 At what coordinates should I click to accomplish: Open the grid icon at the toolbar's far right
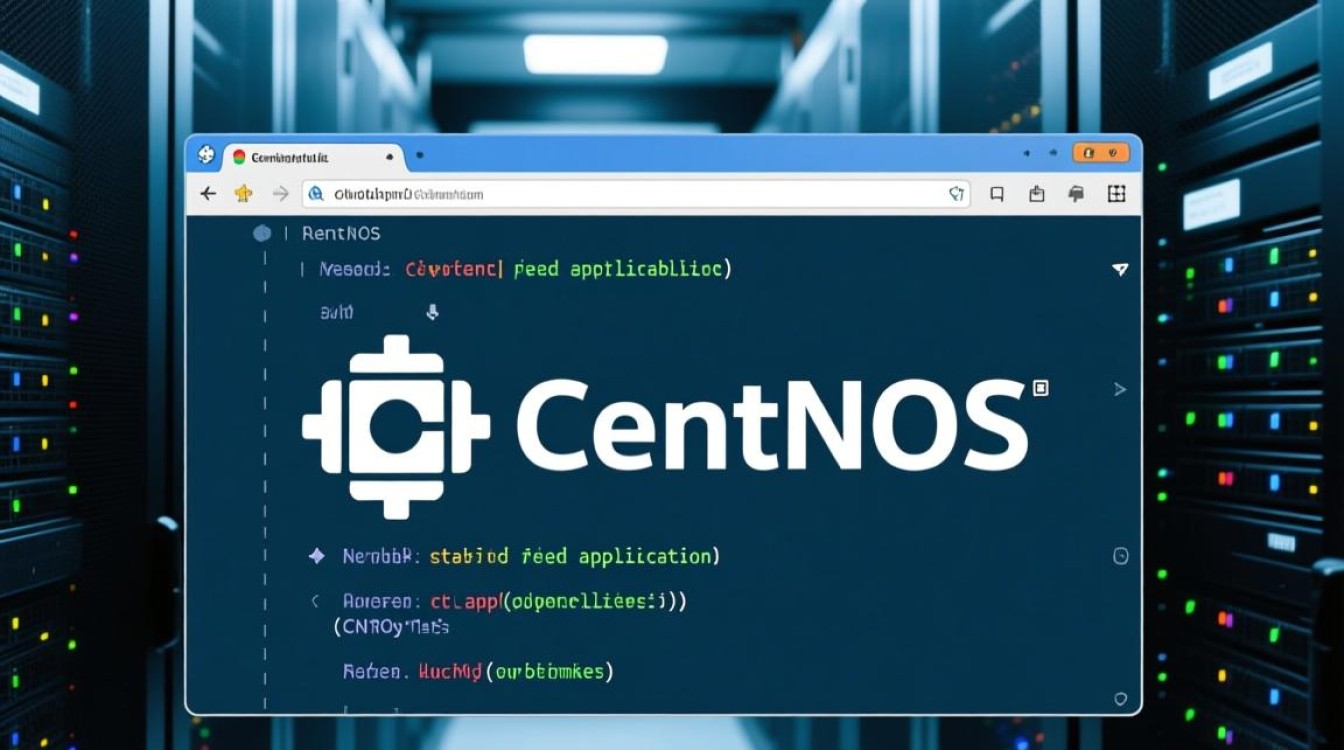[1117, 194]
